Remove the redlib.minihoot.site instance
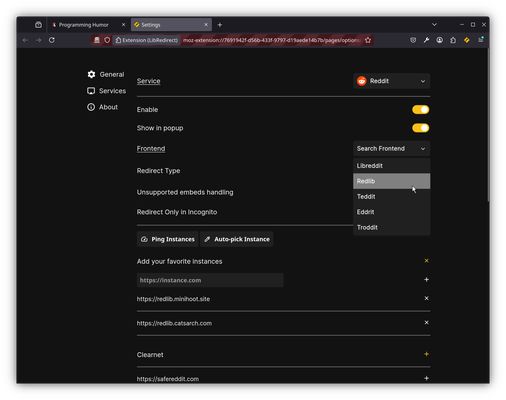 point(426,298)
